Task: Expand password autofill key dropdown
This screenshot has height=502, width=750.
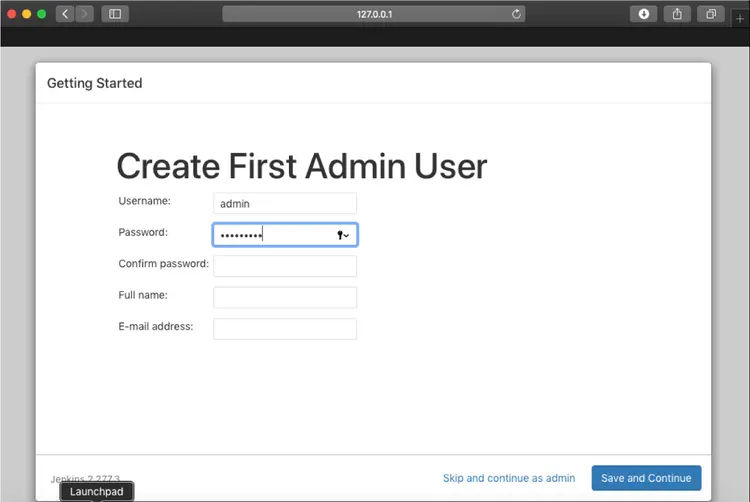Action: tap(343, 235)
